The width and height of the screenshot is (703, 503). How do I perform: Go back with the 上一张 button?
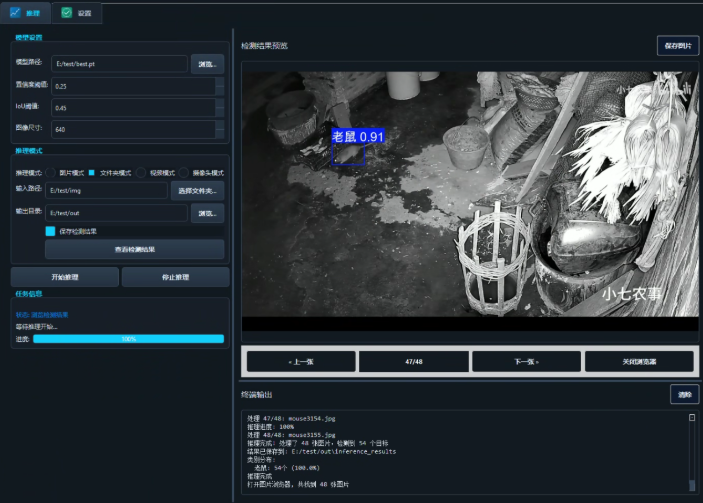301,361
